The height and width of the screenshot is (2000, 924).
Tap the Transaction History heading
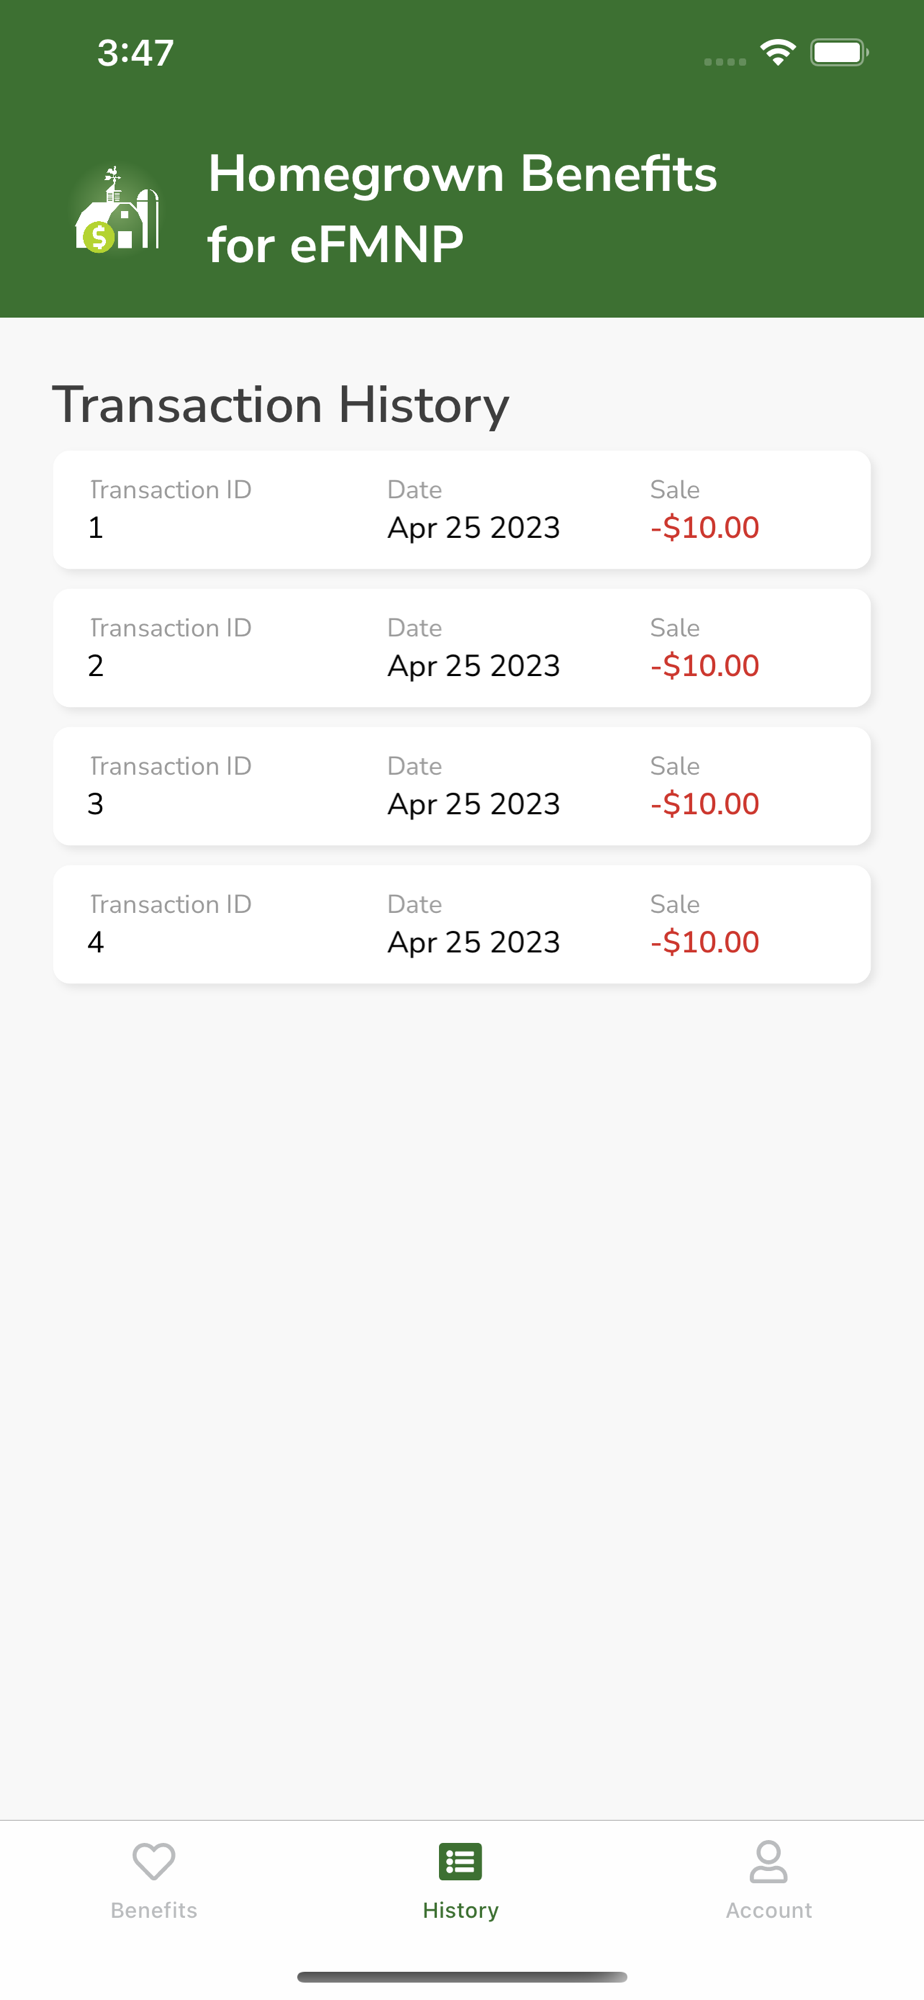click(281, 406)
